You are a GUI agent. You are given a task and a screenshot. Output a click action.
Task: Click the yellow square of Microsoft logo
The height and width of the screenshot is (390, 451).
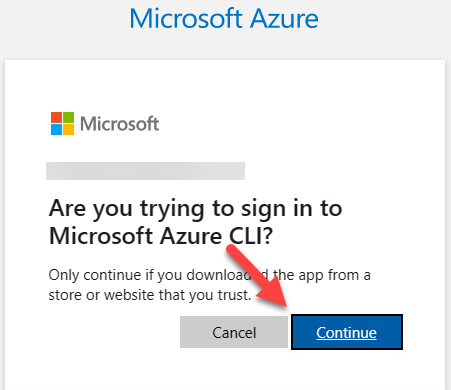tap(68, 129)
